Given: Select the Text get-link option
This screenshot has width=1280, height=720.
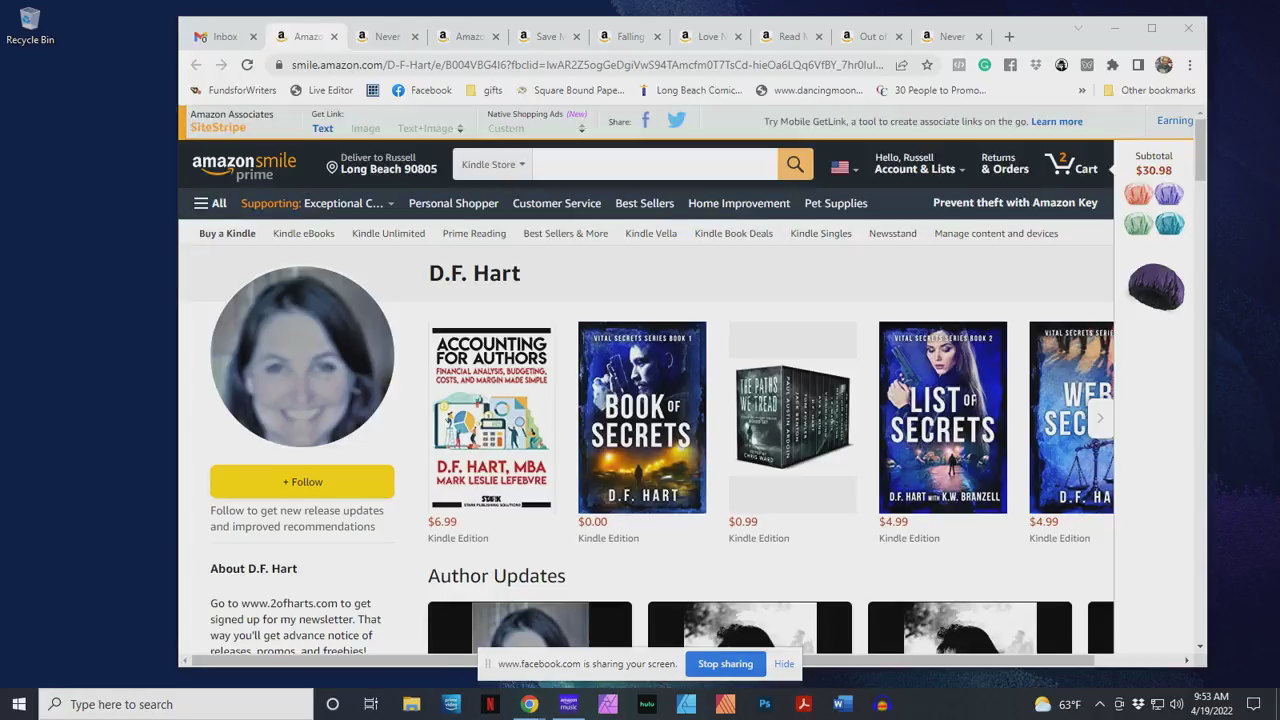Looking at the screenshot, I should pyautogui.click(x=322, y=128).
